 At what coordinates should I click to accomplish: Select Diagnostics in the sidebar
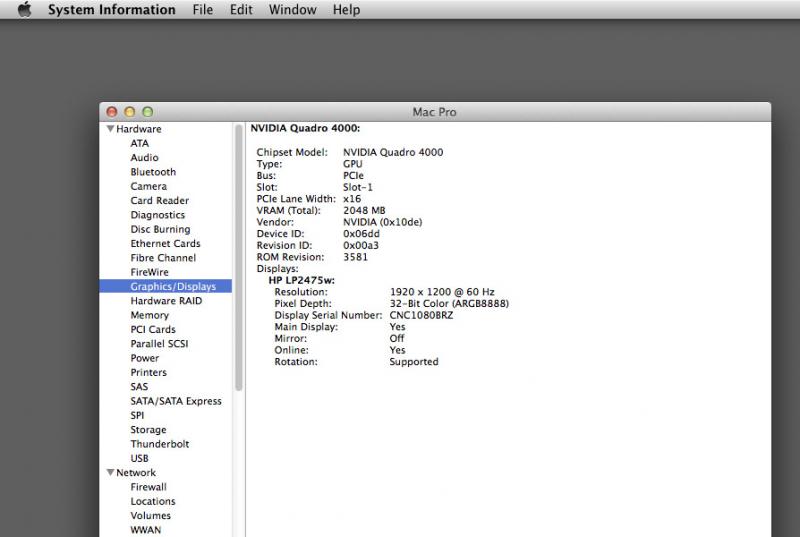[158, 215]
